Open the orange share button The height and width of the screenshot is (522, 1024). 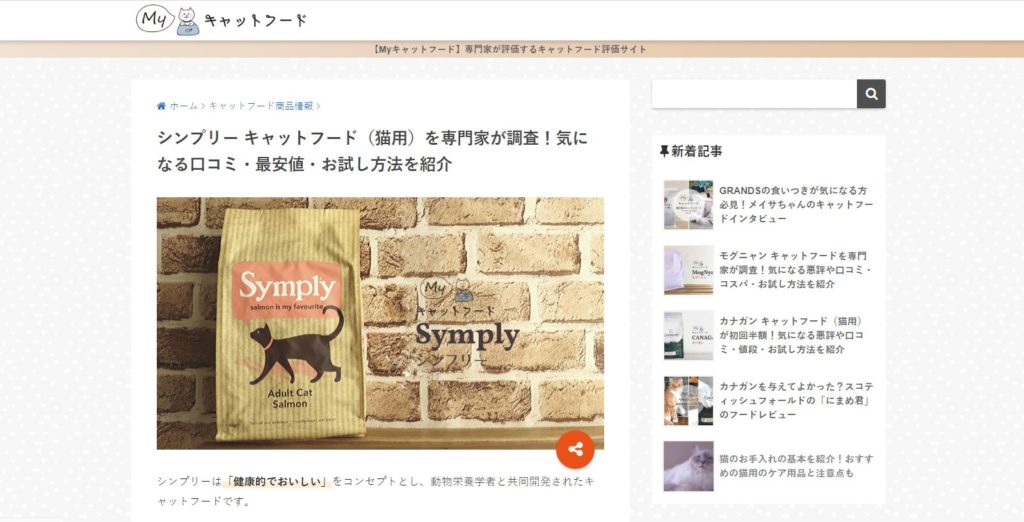(x=575, y=449)
